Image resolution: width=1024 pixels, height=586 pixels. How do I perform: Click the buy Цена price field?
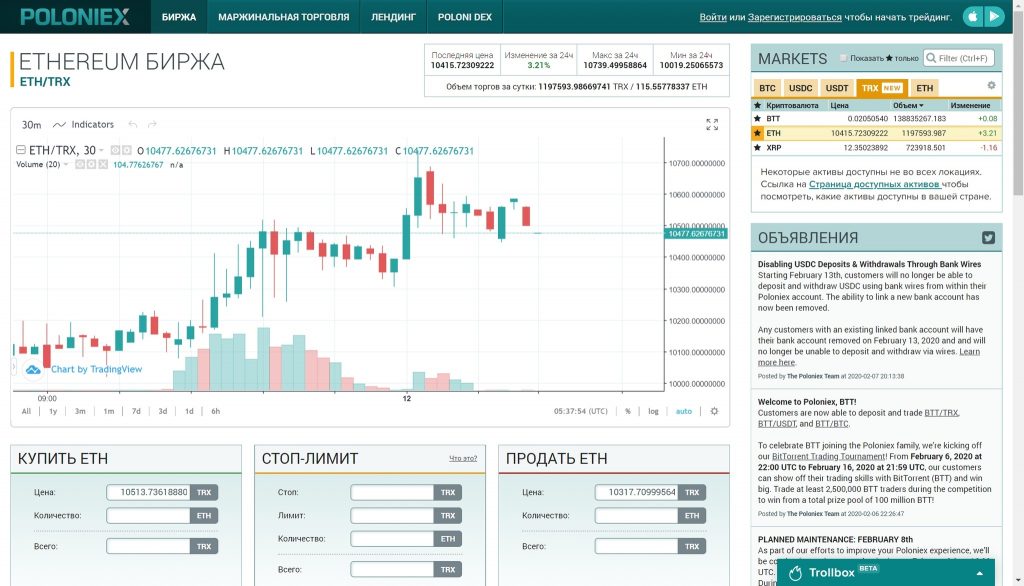coord(148,493)
